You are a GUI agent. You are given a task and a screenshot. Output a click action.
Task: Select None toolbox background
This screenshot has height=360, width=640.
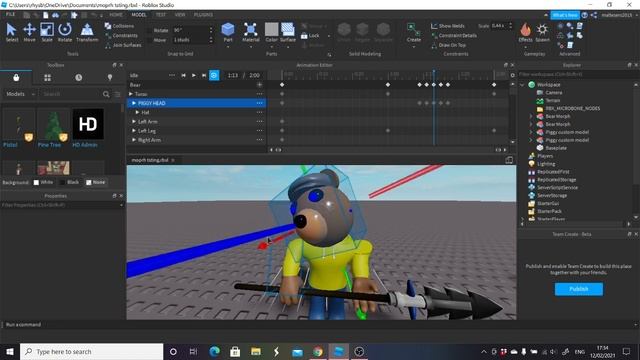click(96, 182)
